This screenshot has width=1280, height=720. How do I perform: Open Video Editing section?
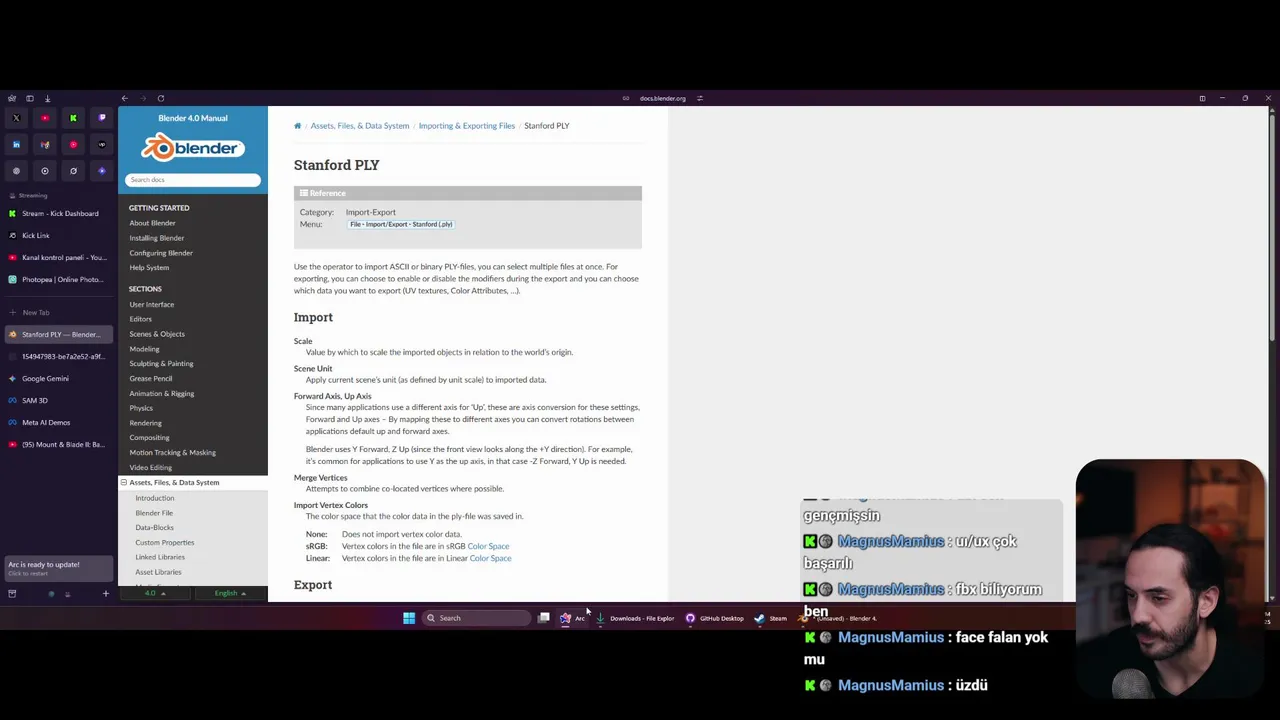150,468
